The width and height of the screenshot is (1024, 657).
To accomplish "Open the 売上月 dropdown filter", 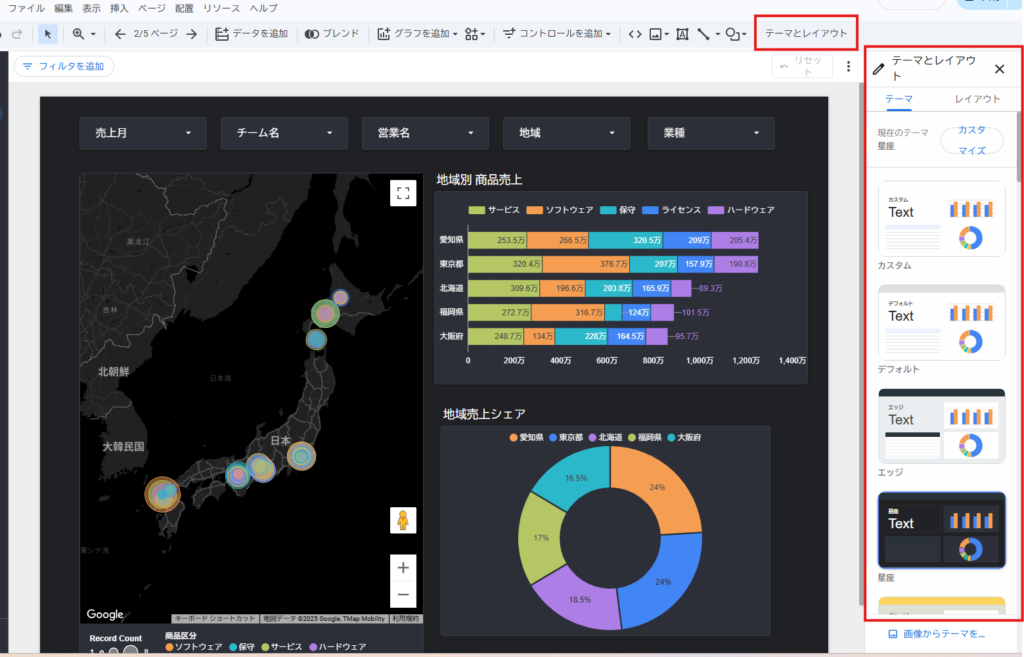I will [143, 133].
